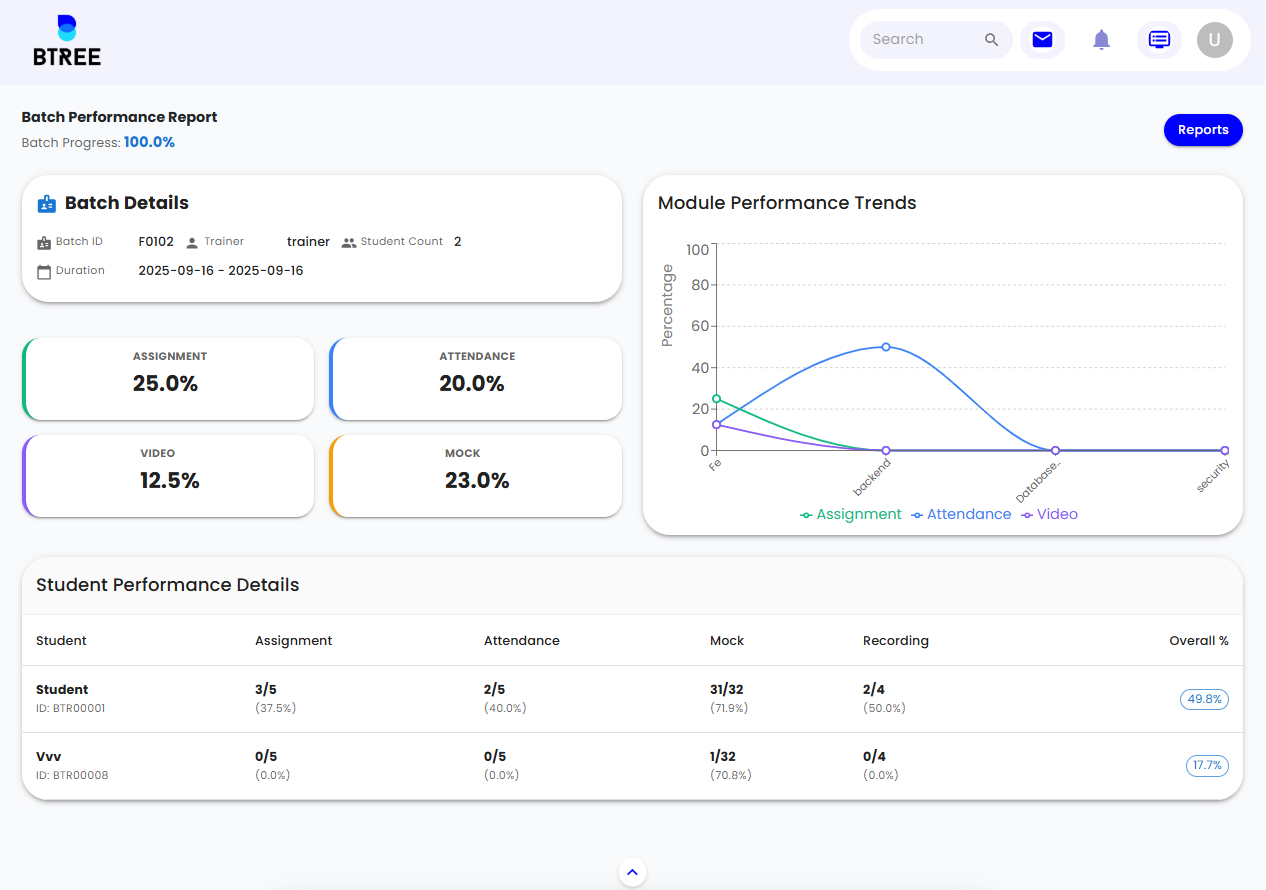Image resolution: width=1266 pixels, height=890 pixels.
Task: Click the BTREE logo
Action: coord(67,41)
